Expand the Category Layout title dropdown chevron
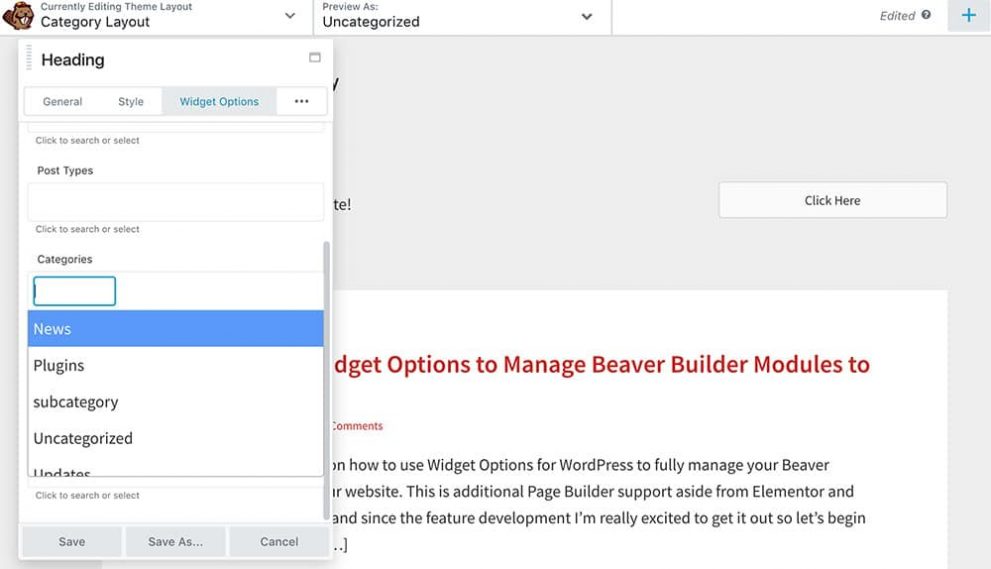This screenshot has height=569, width=991. coord(290,16)
